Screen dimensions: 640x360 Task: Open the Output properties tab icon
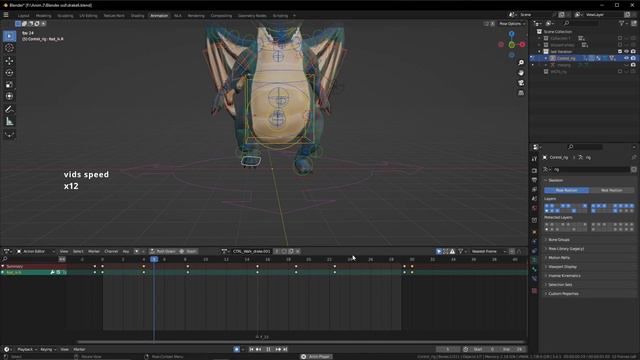click(534, 180)
